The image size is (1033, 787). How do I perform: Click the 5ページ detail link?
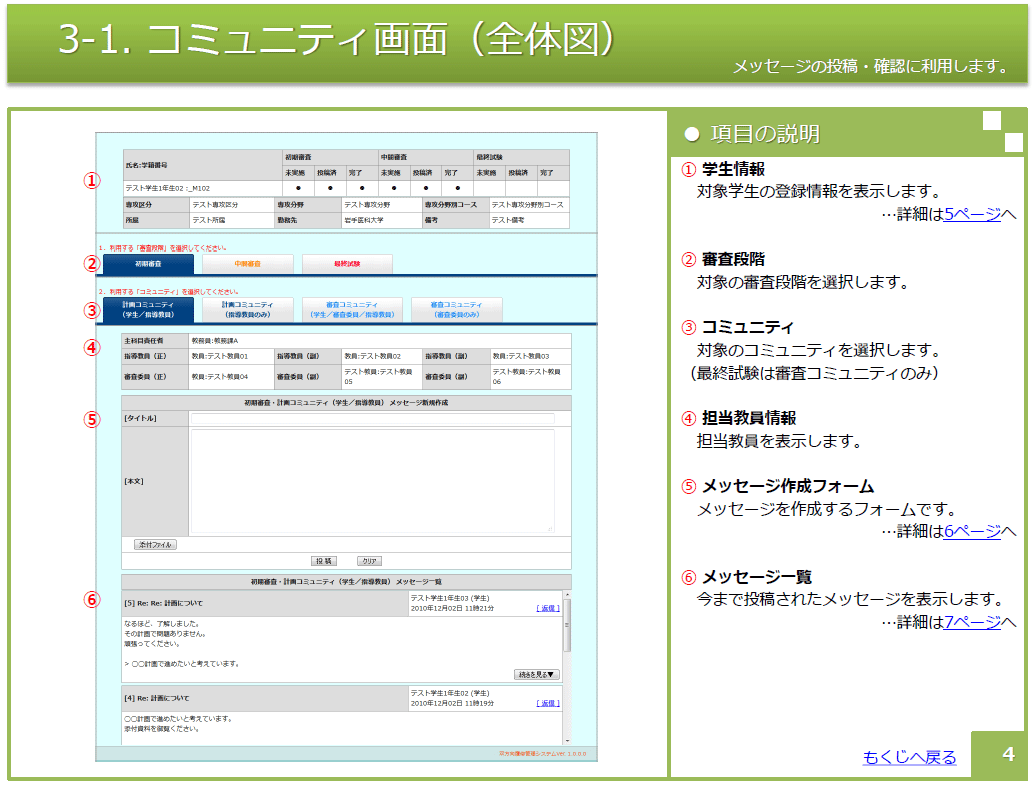tap(972, 214)
